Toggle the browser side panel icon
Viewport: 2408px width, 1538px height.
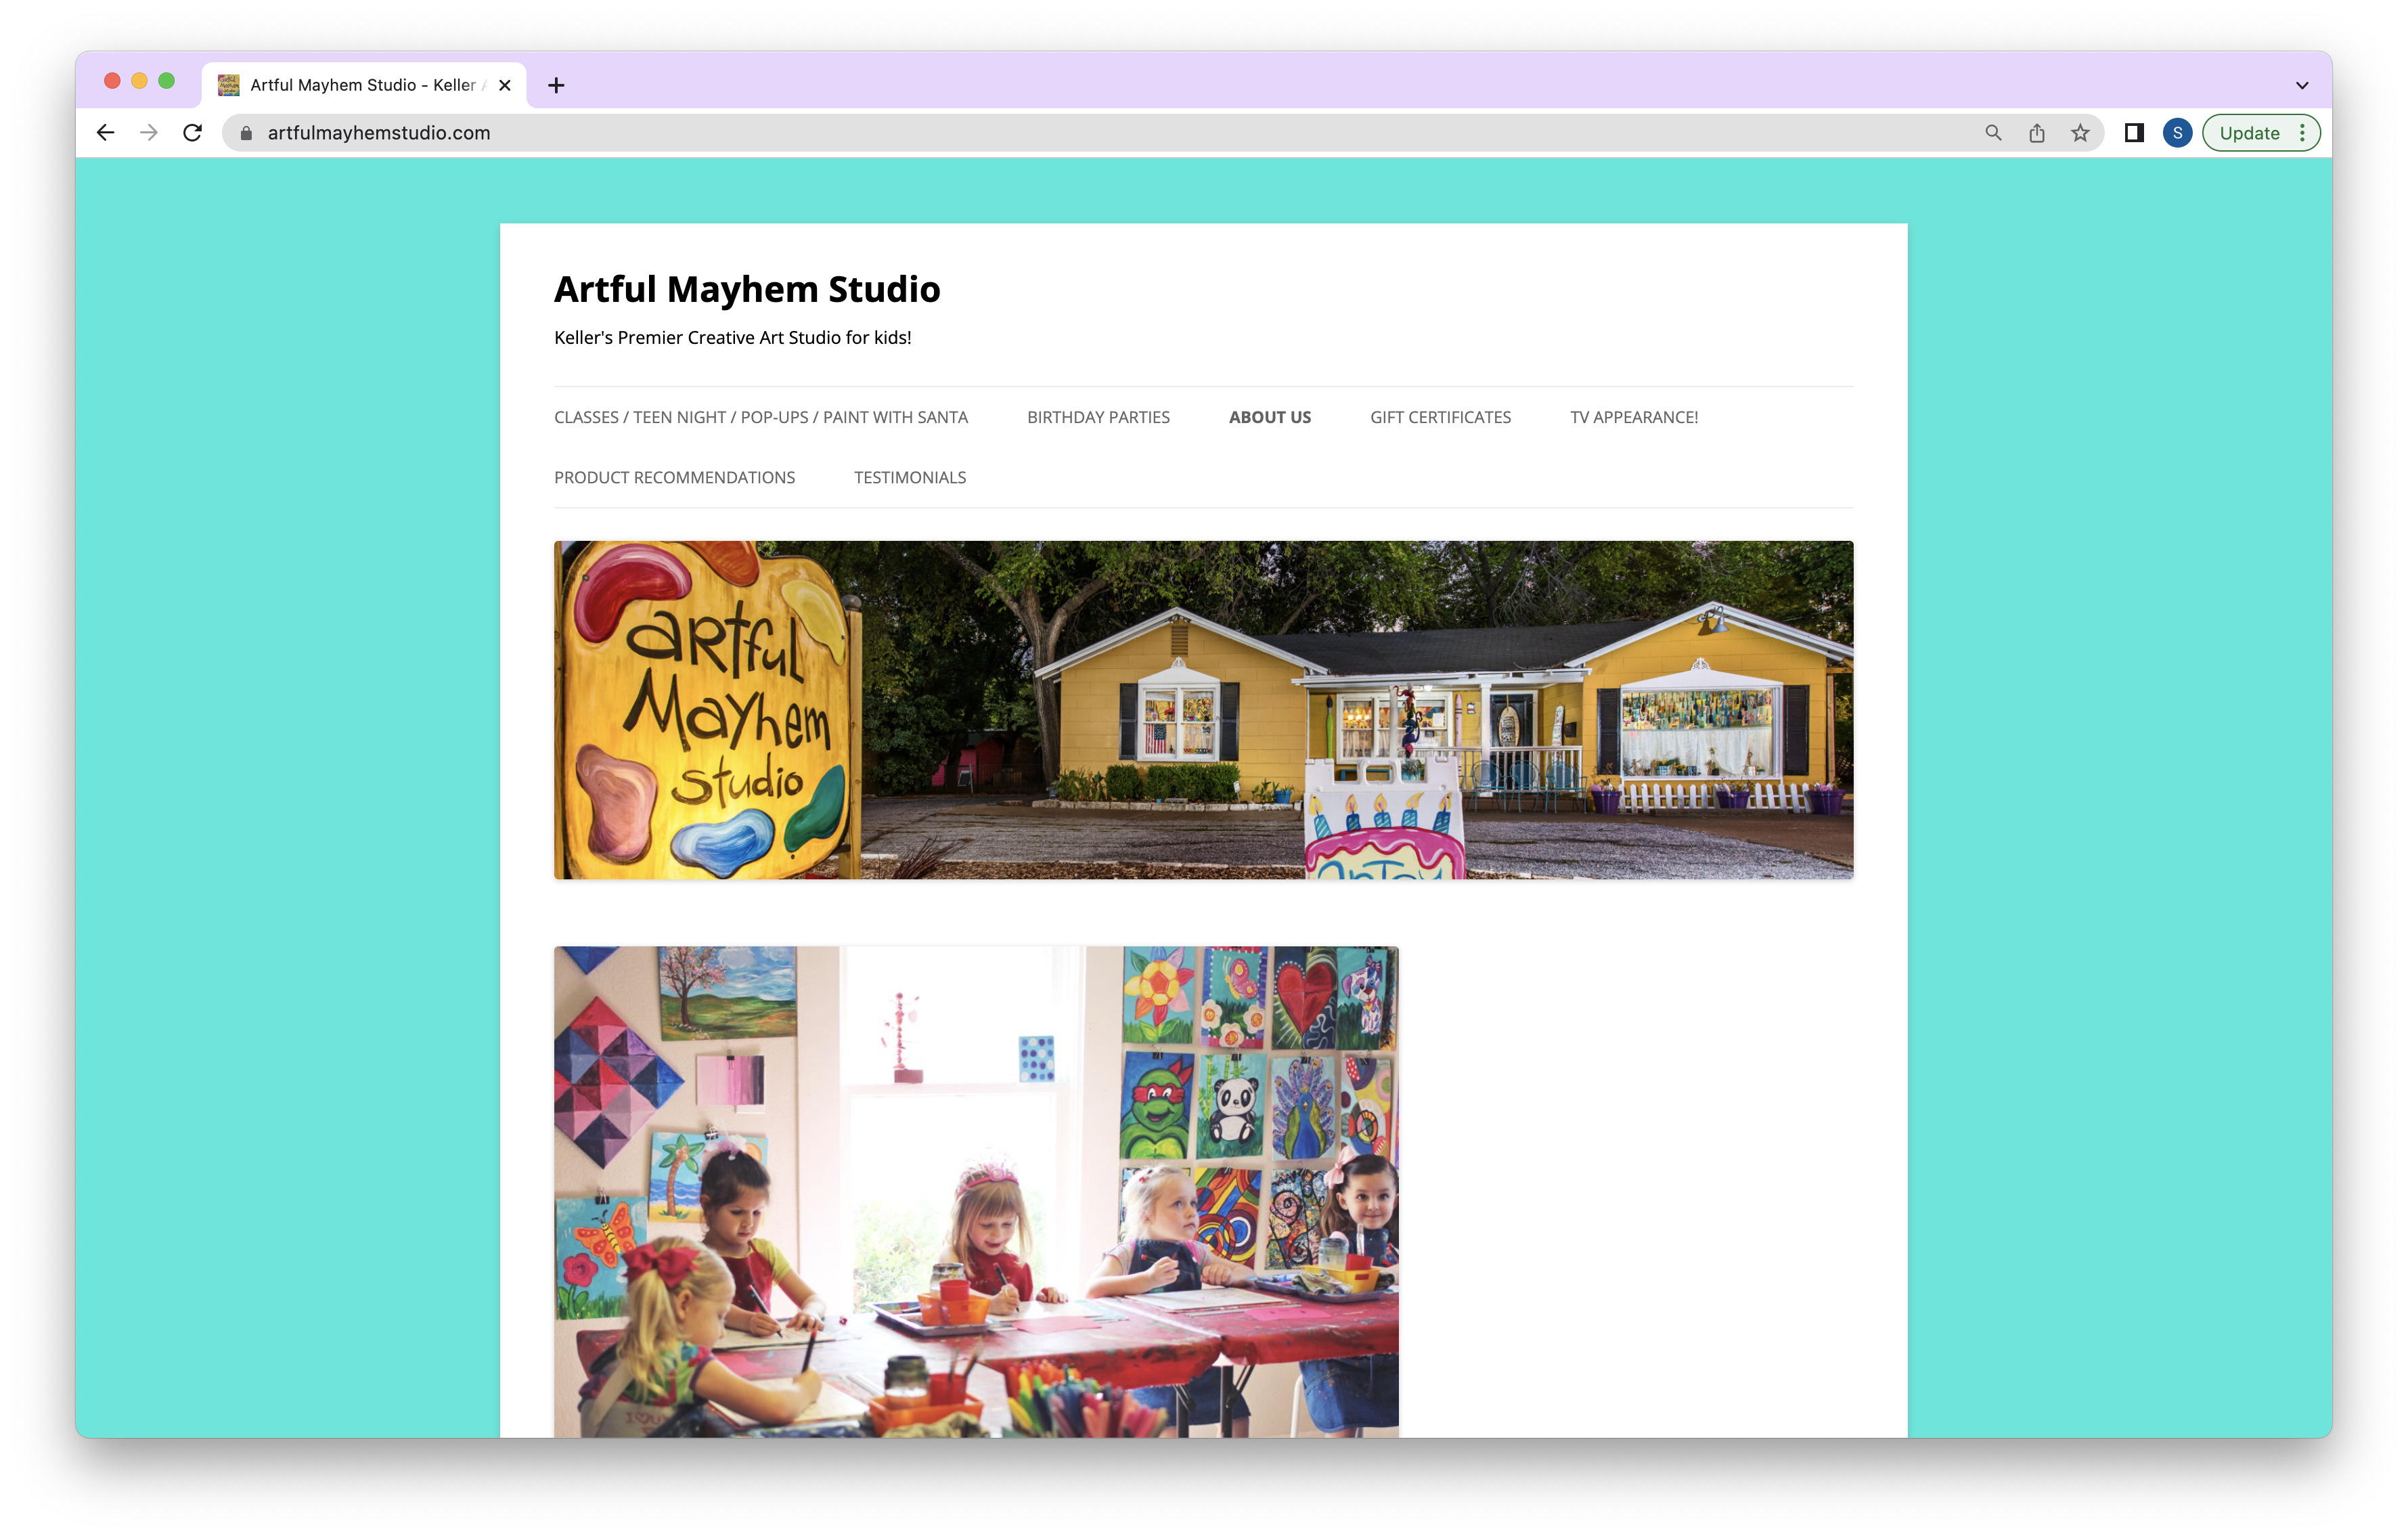2134,133
